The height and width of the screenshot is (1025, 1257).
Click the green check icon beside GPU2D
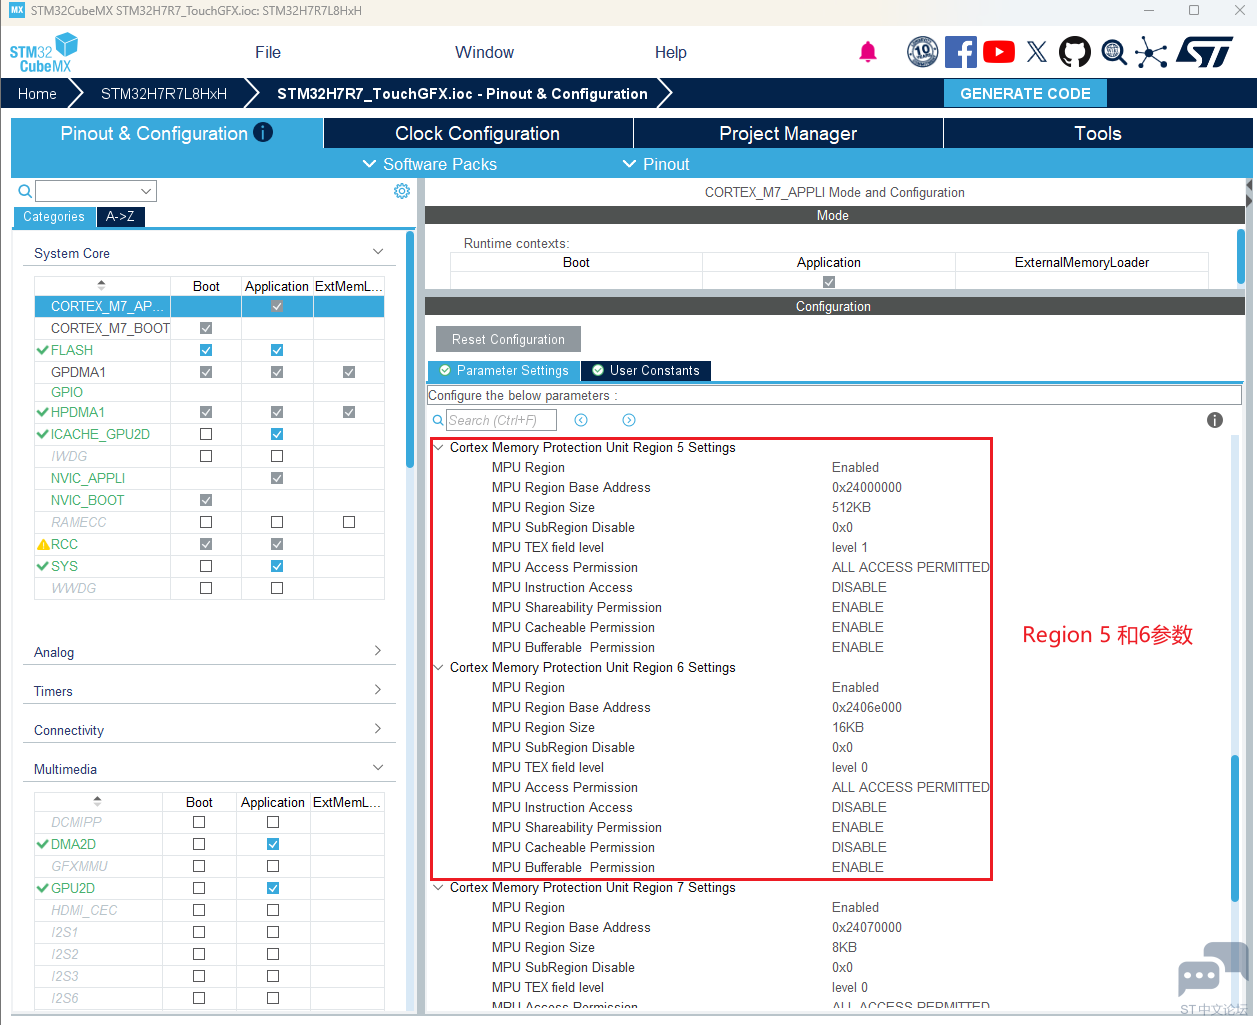[43, 888]
